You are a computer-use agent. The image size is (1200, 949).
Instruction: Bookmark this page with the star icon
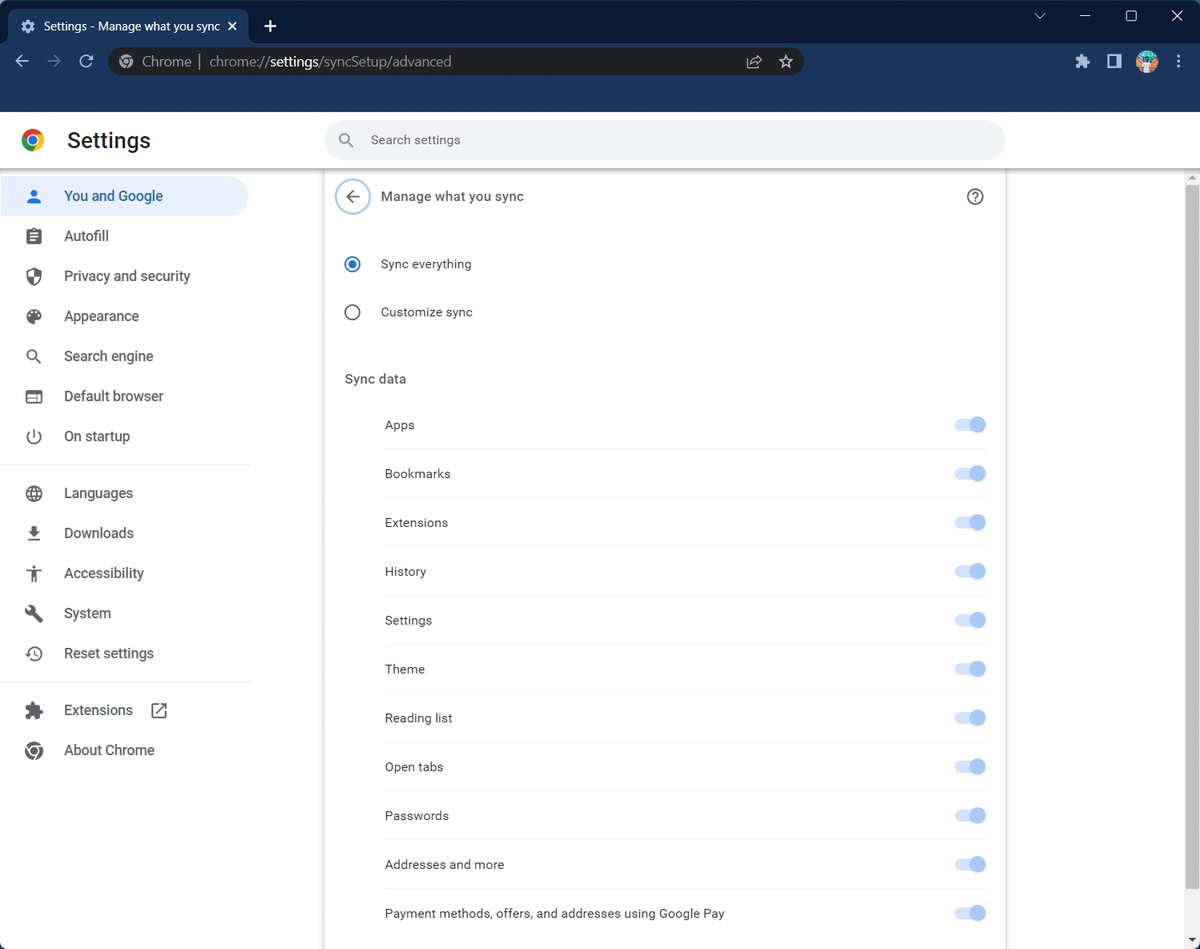786,62
